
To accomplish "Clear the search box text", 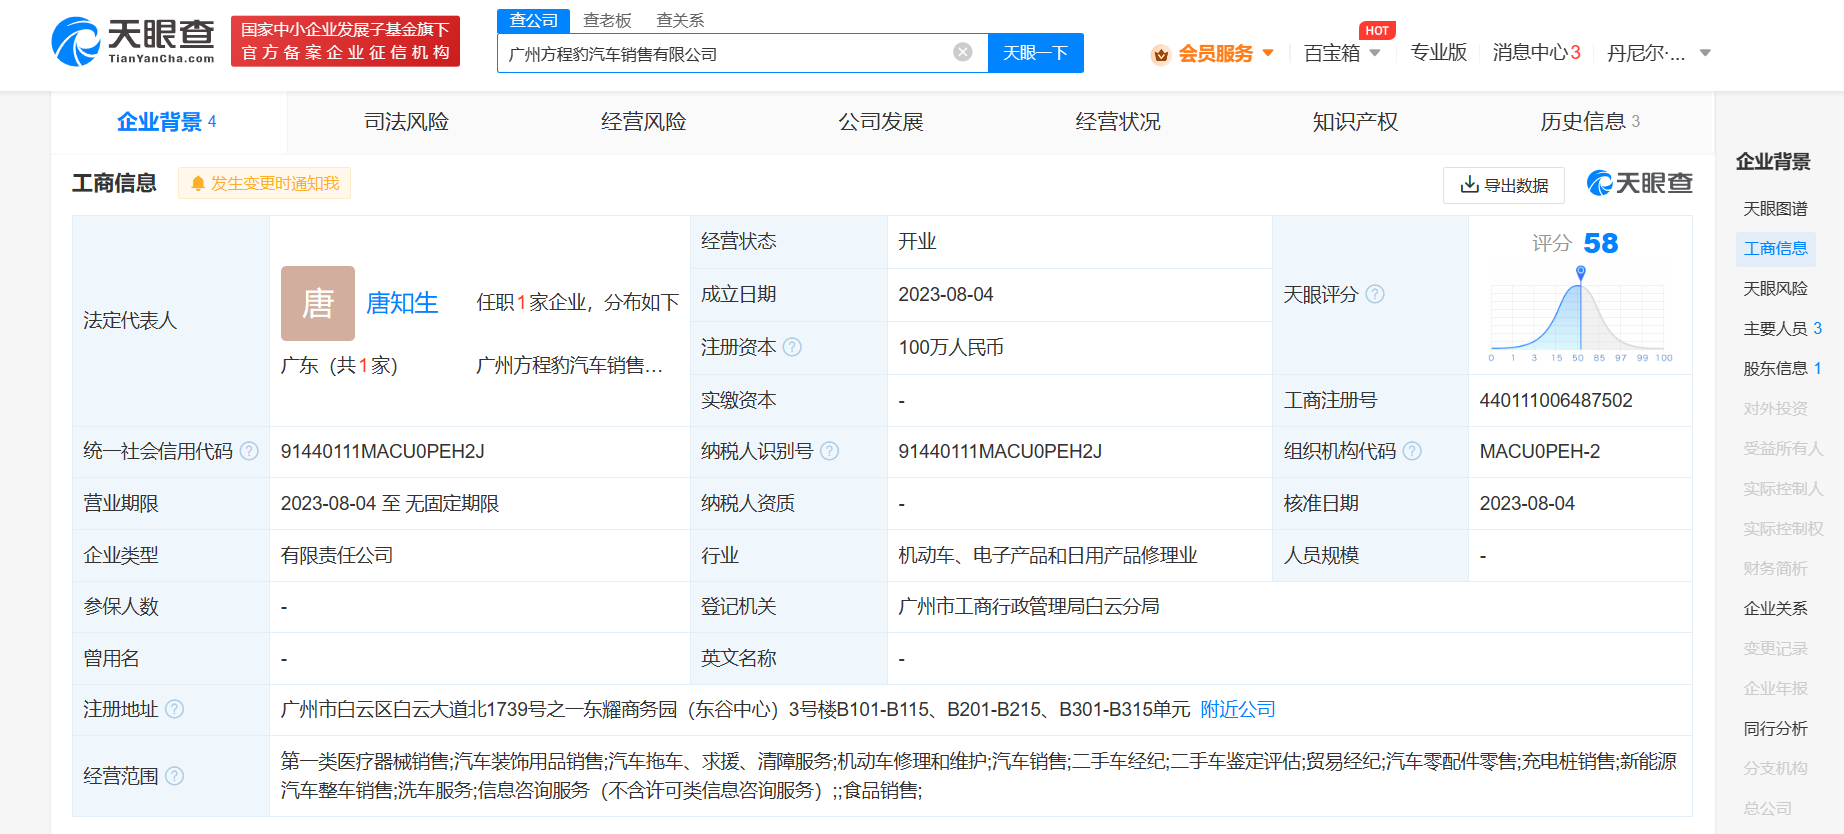I will [x=962, y=53].
